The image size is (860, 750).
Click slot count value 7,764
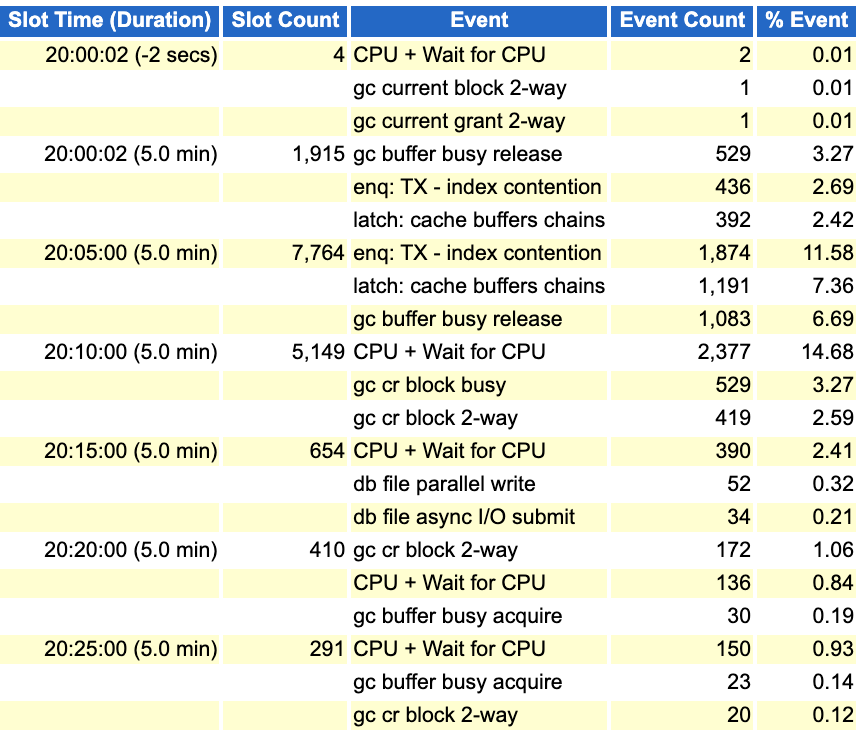point(318,253)
